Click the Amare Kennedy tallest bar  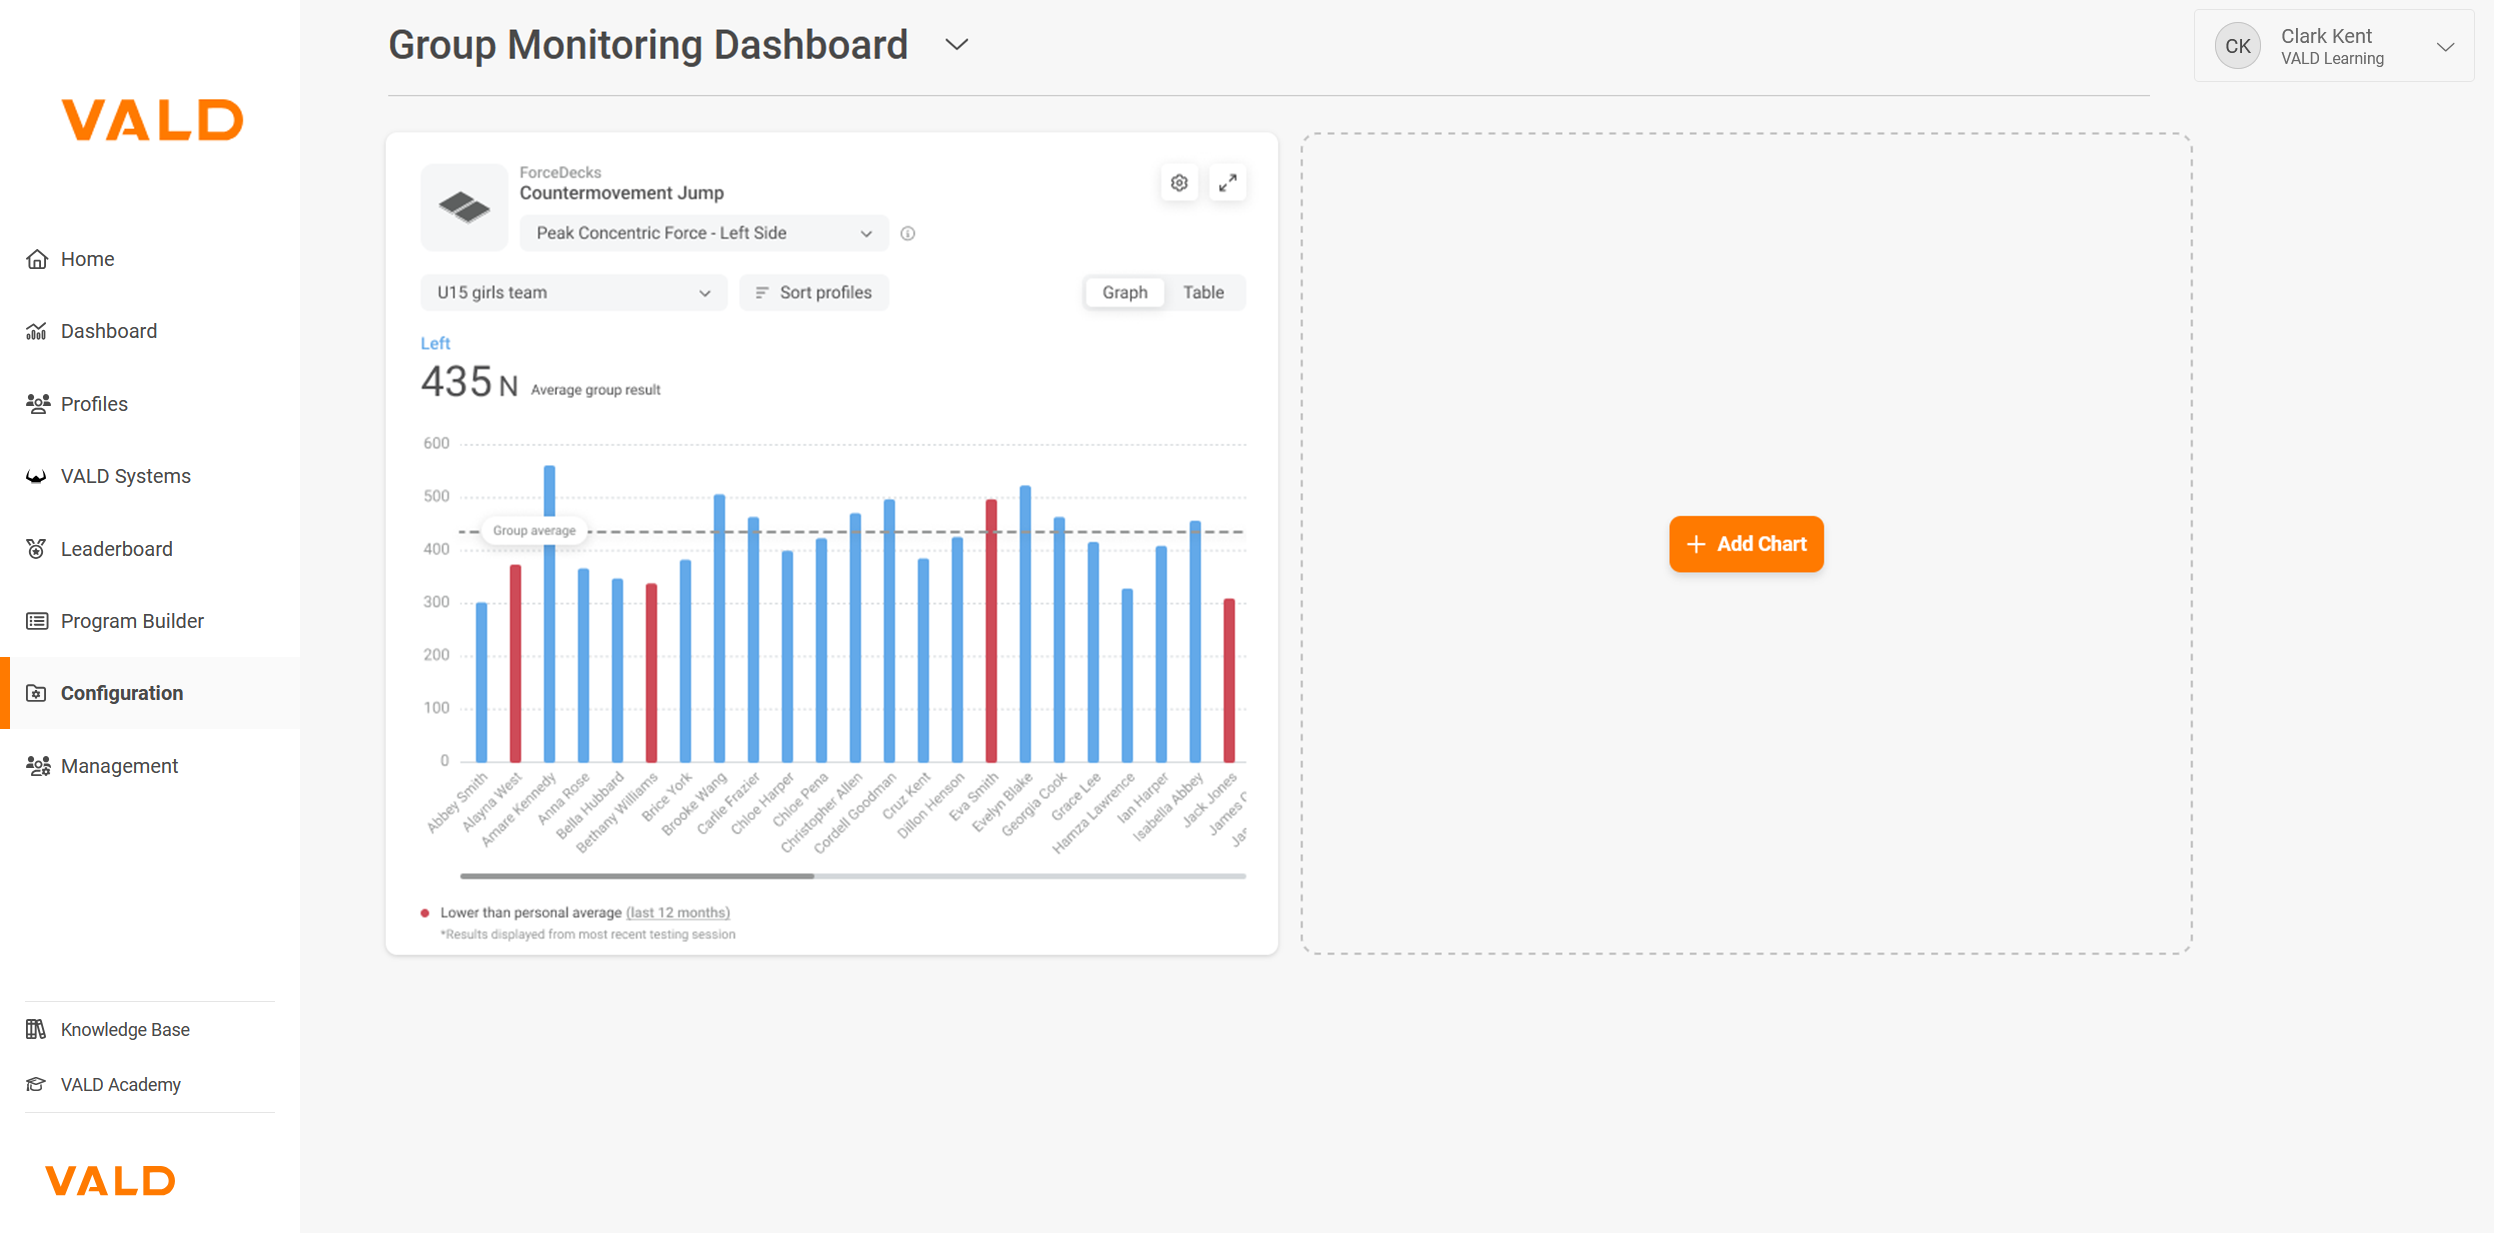[x=549, y=614]
